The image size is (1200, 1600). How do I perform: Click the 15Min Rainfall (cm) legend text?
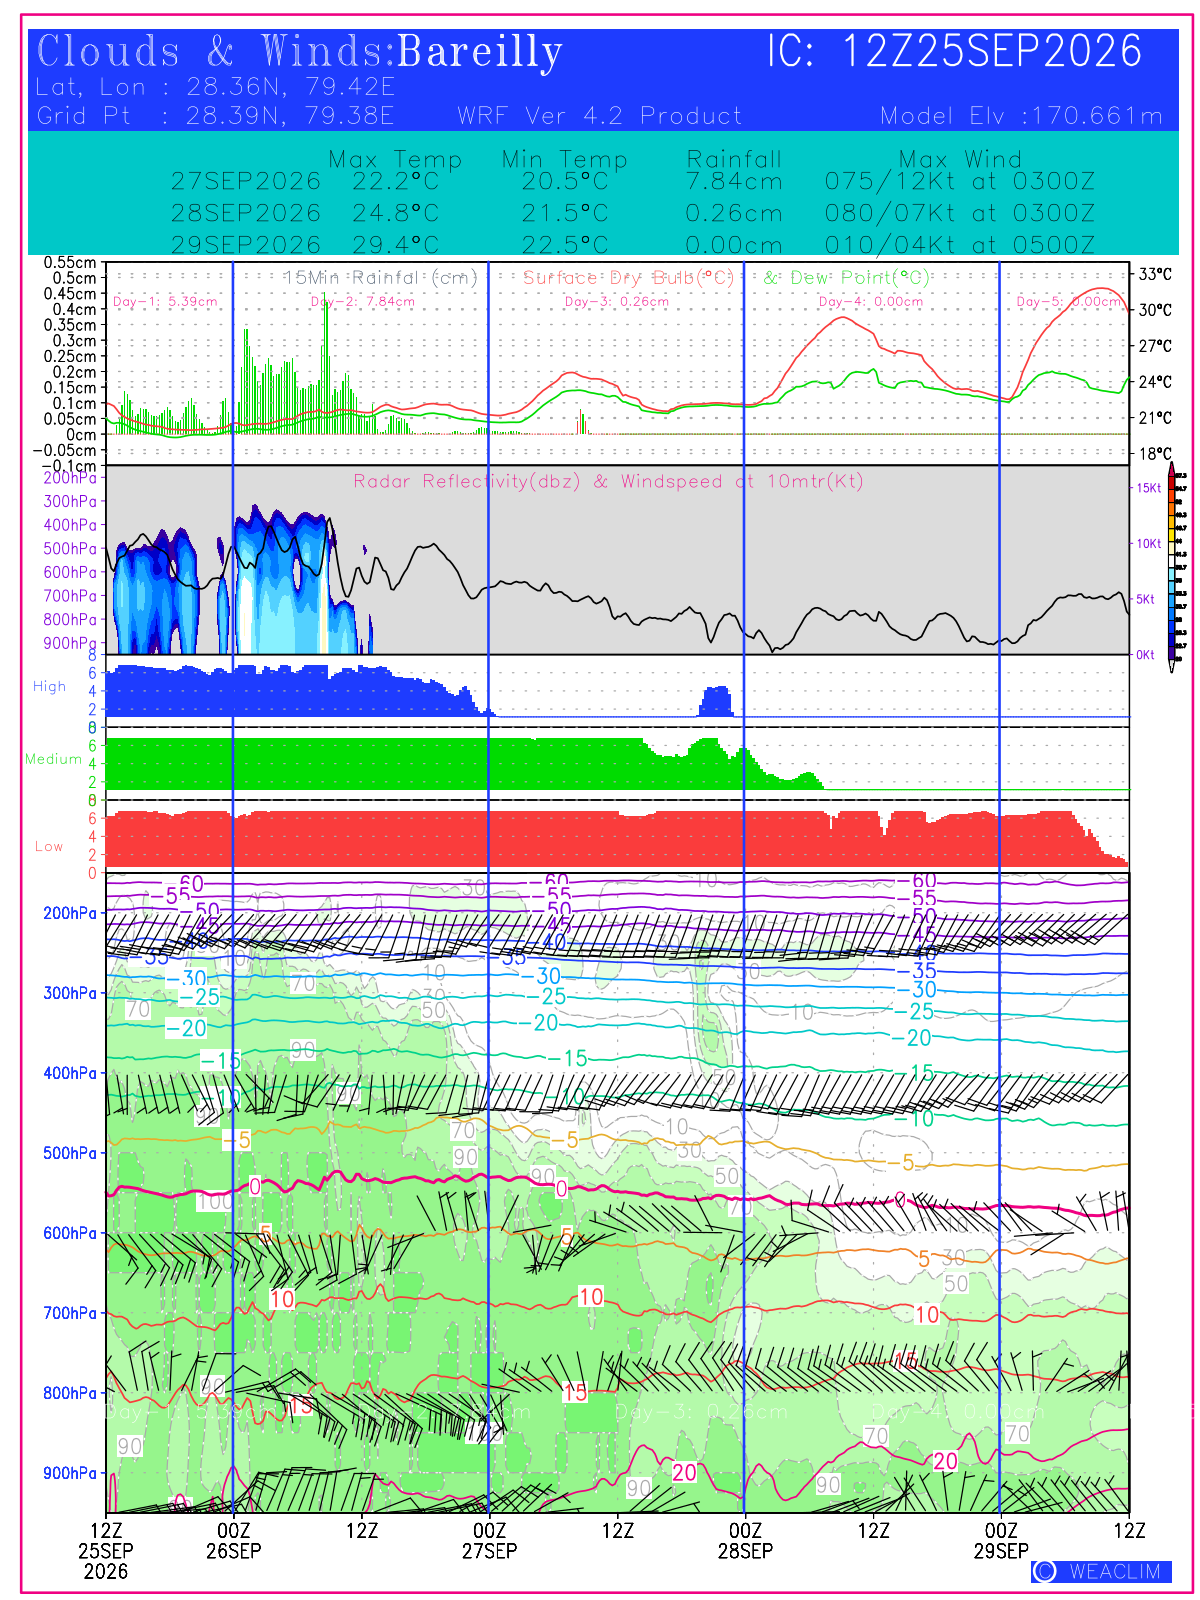coord(381,277)
